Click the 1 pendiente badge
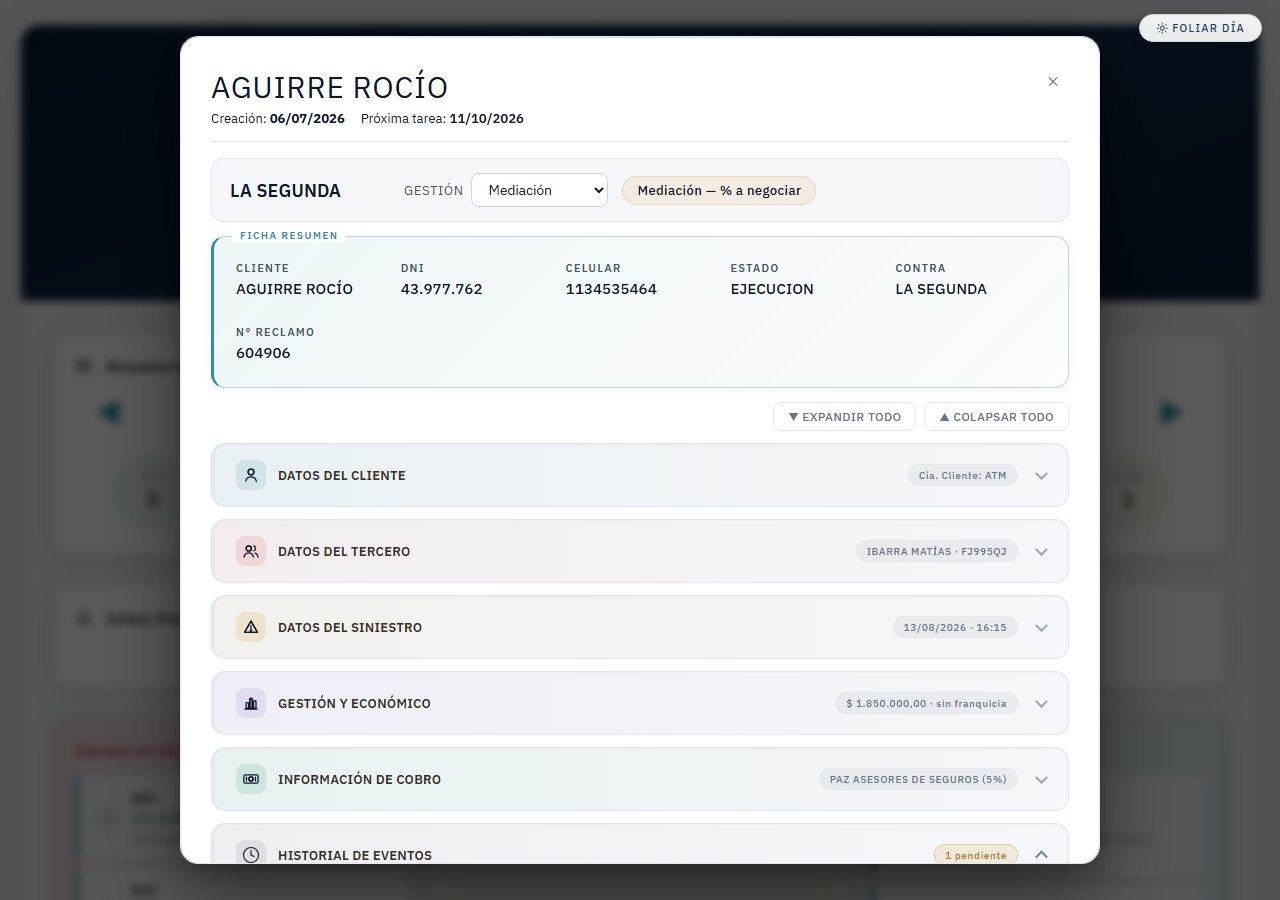 tap(976, 855)
